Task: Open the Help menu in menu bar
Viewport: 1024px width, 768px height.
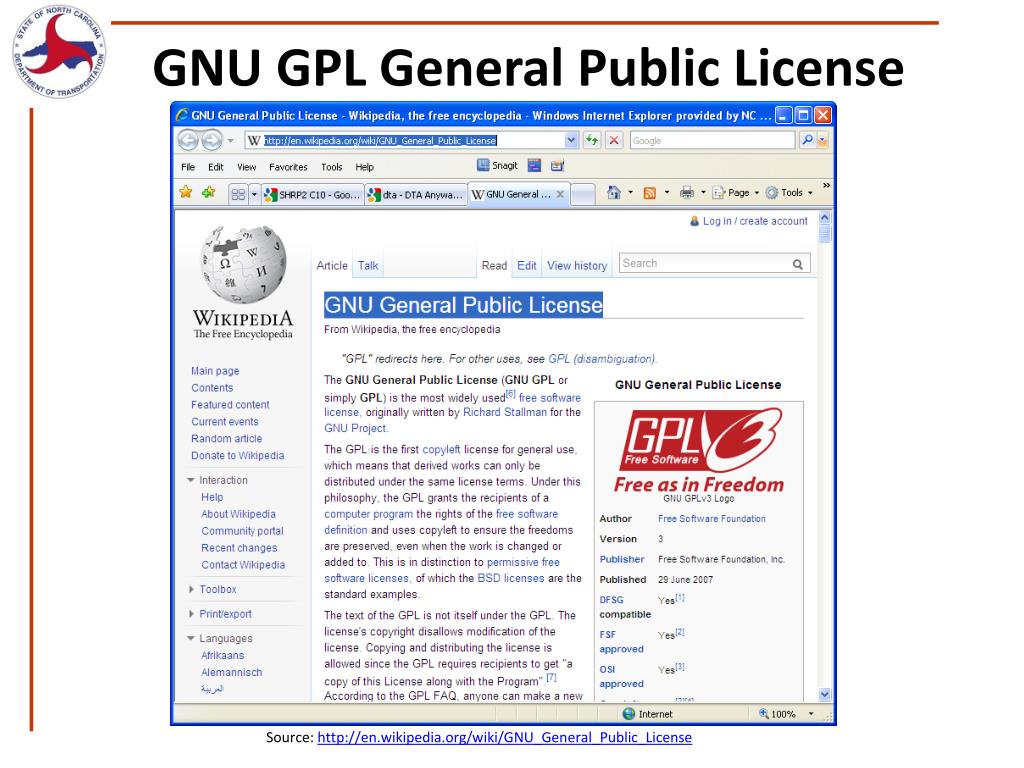Action: coord(364,167)
